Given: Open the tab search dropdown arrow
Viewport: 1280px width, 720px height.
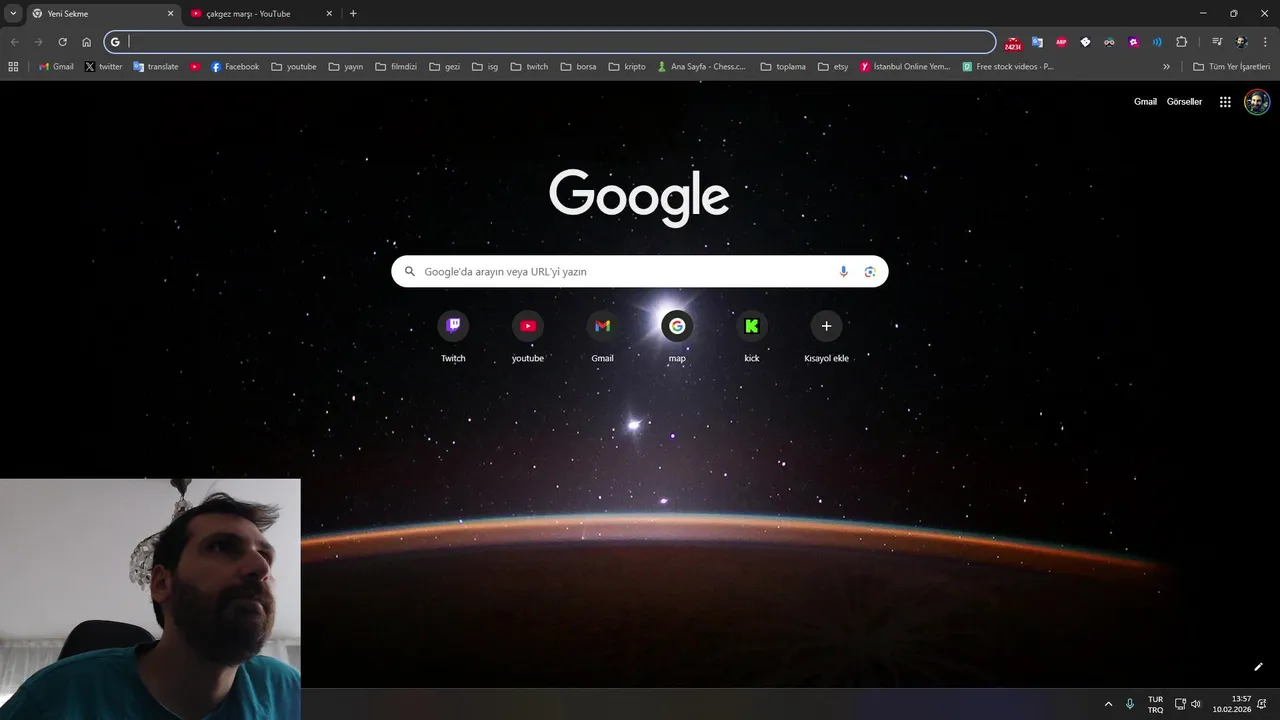Looking at the screenshot, I should (x=13, y=13).
